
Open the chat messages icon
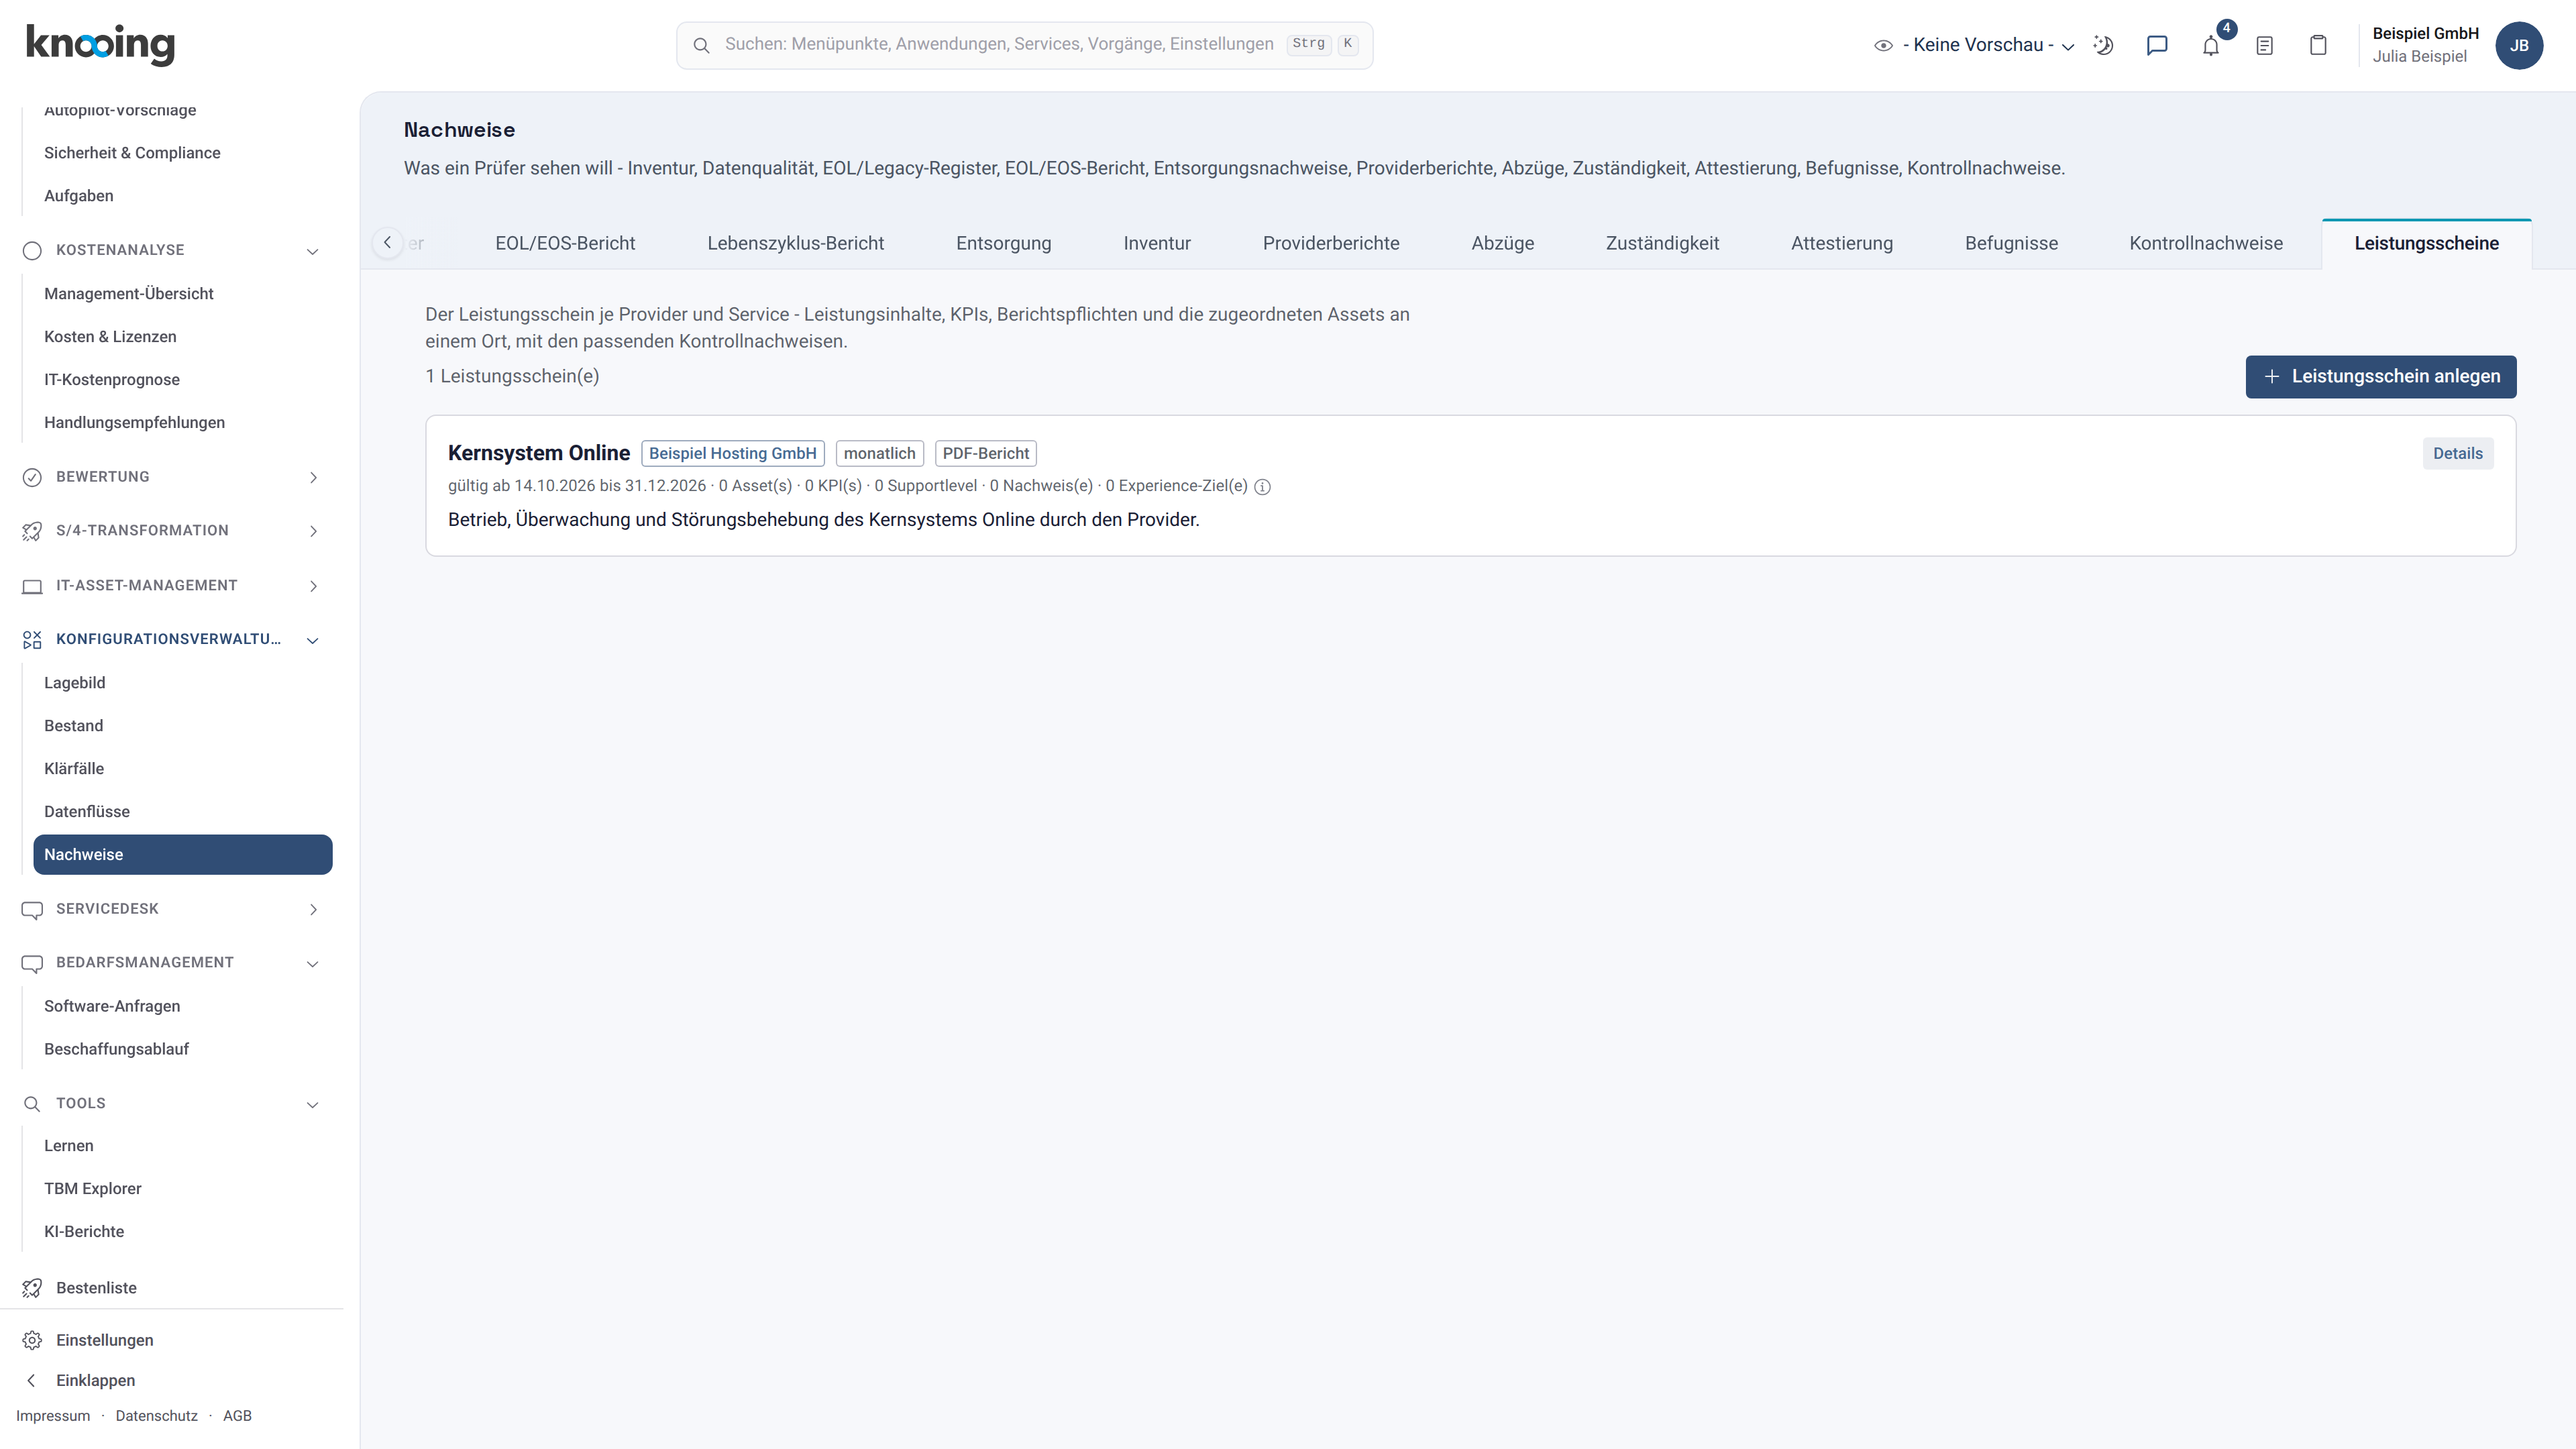(x=2157, y=45)
